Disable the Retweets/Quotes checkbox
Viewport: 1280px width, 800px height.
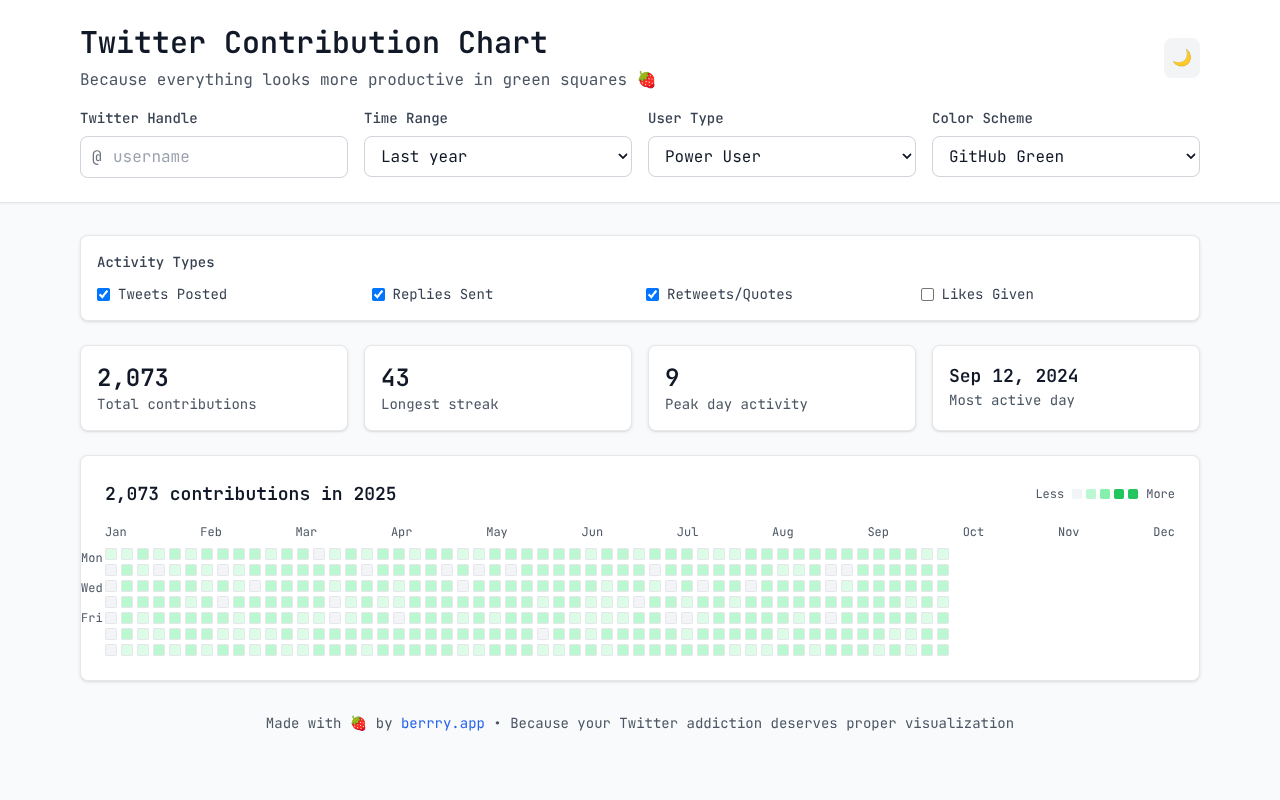[652, 294]
